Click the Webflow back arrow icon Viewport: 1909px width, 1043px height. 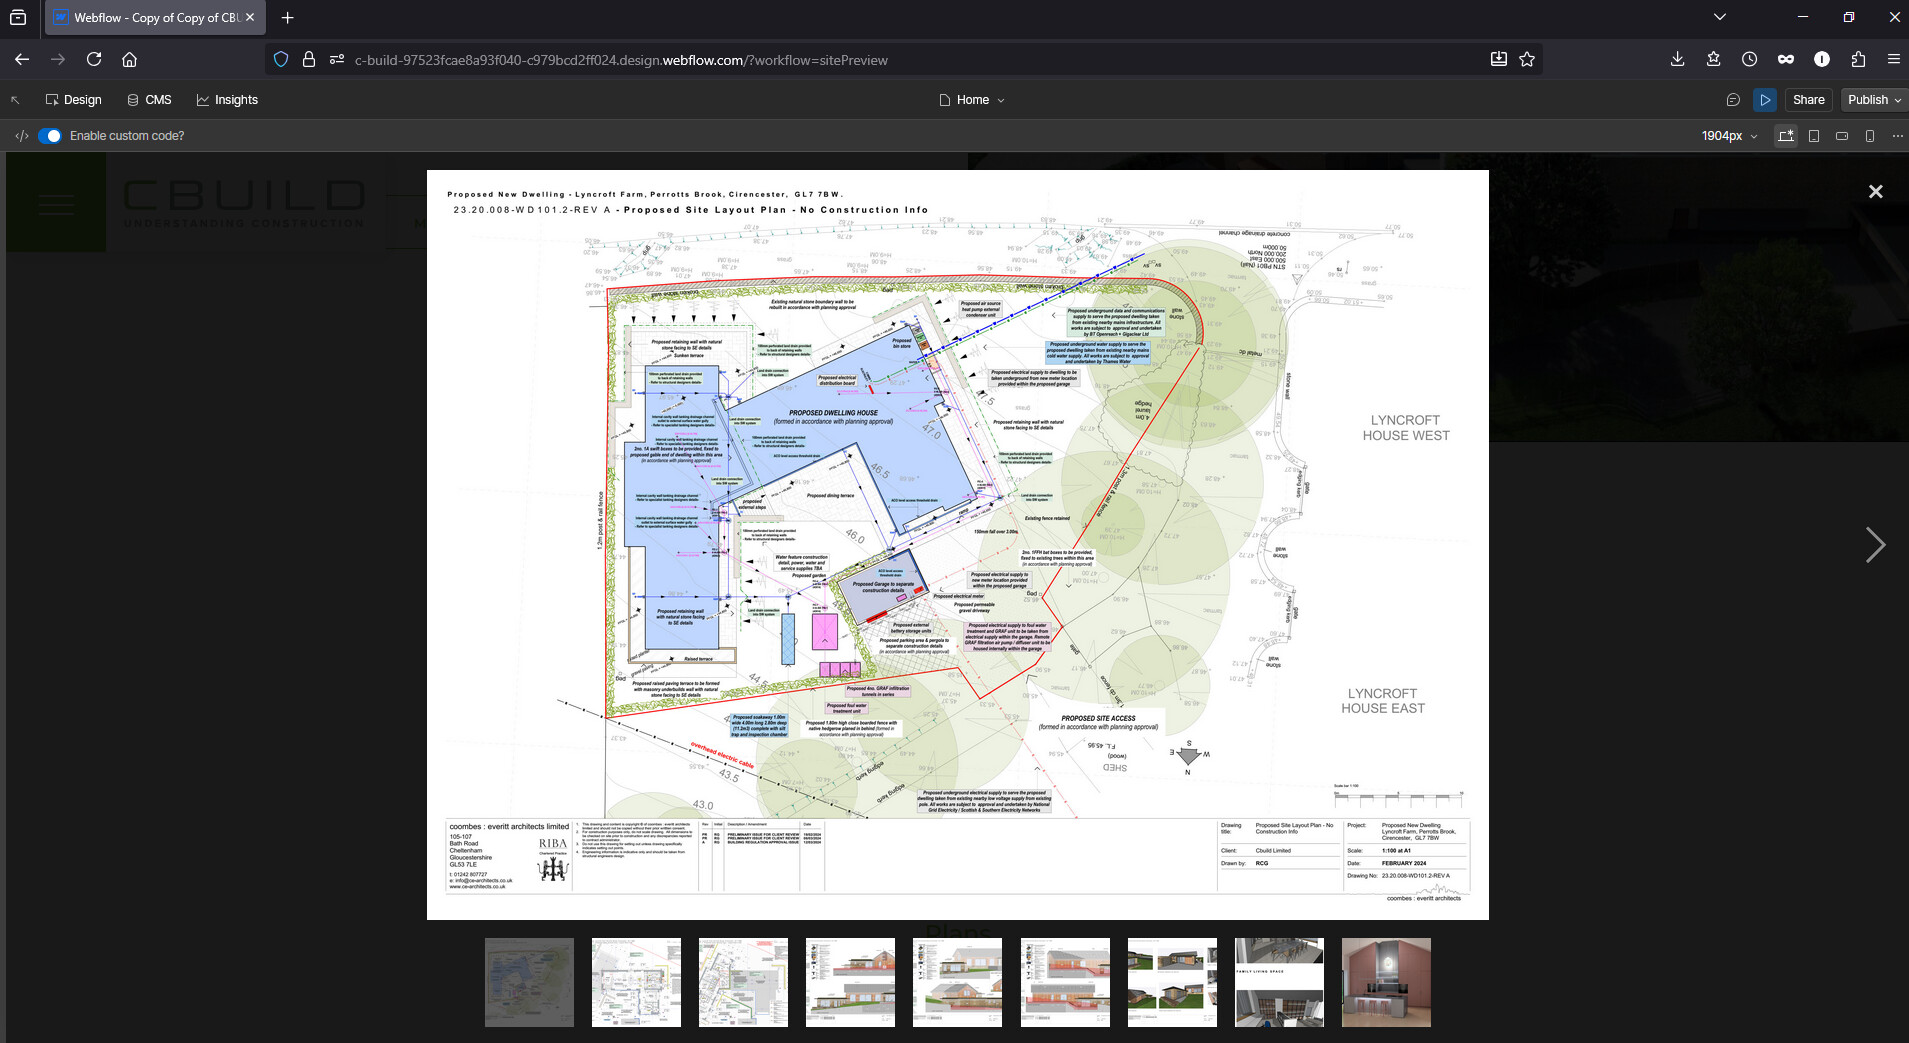[x=15, y=100]
